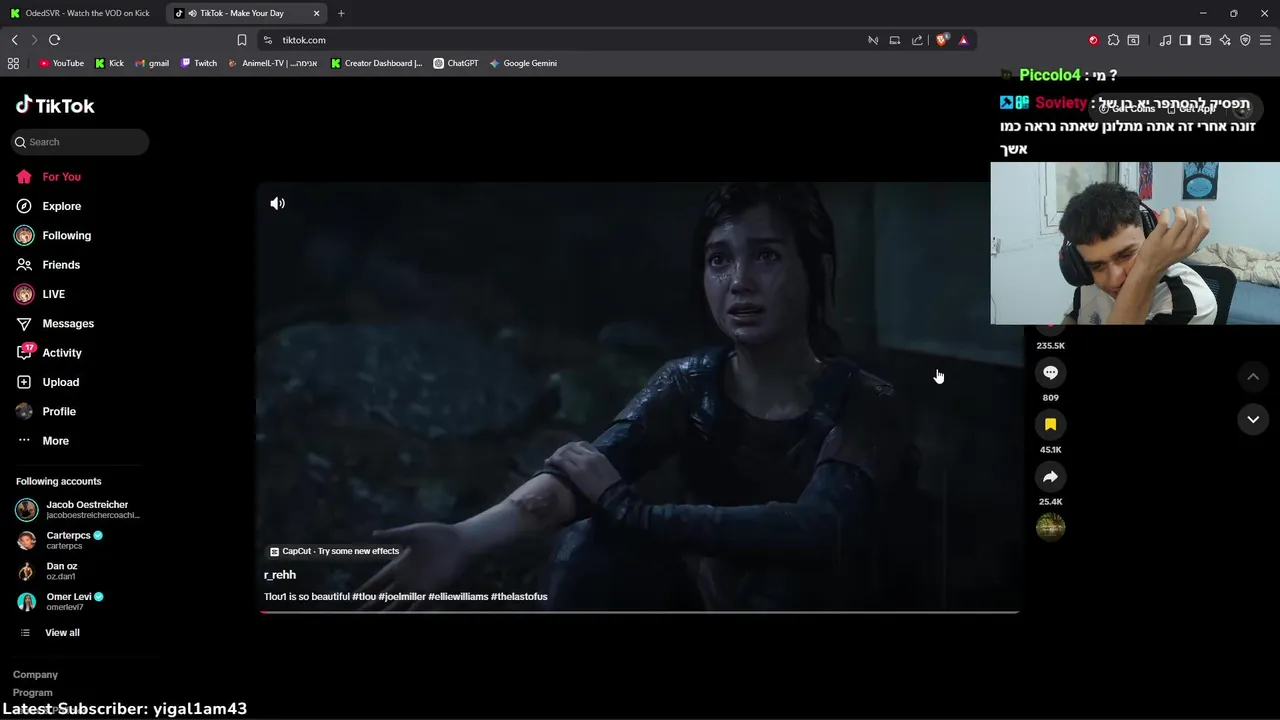Close the TikTok browser tab

pos(317,13)
